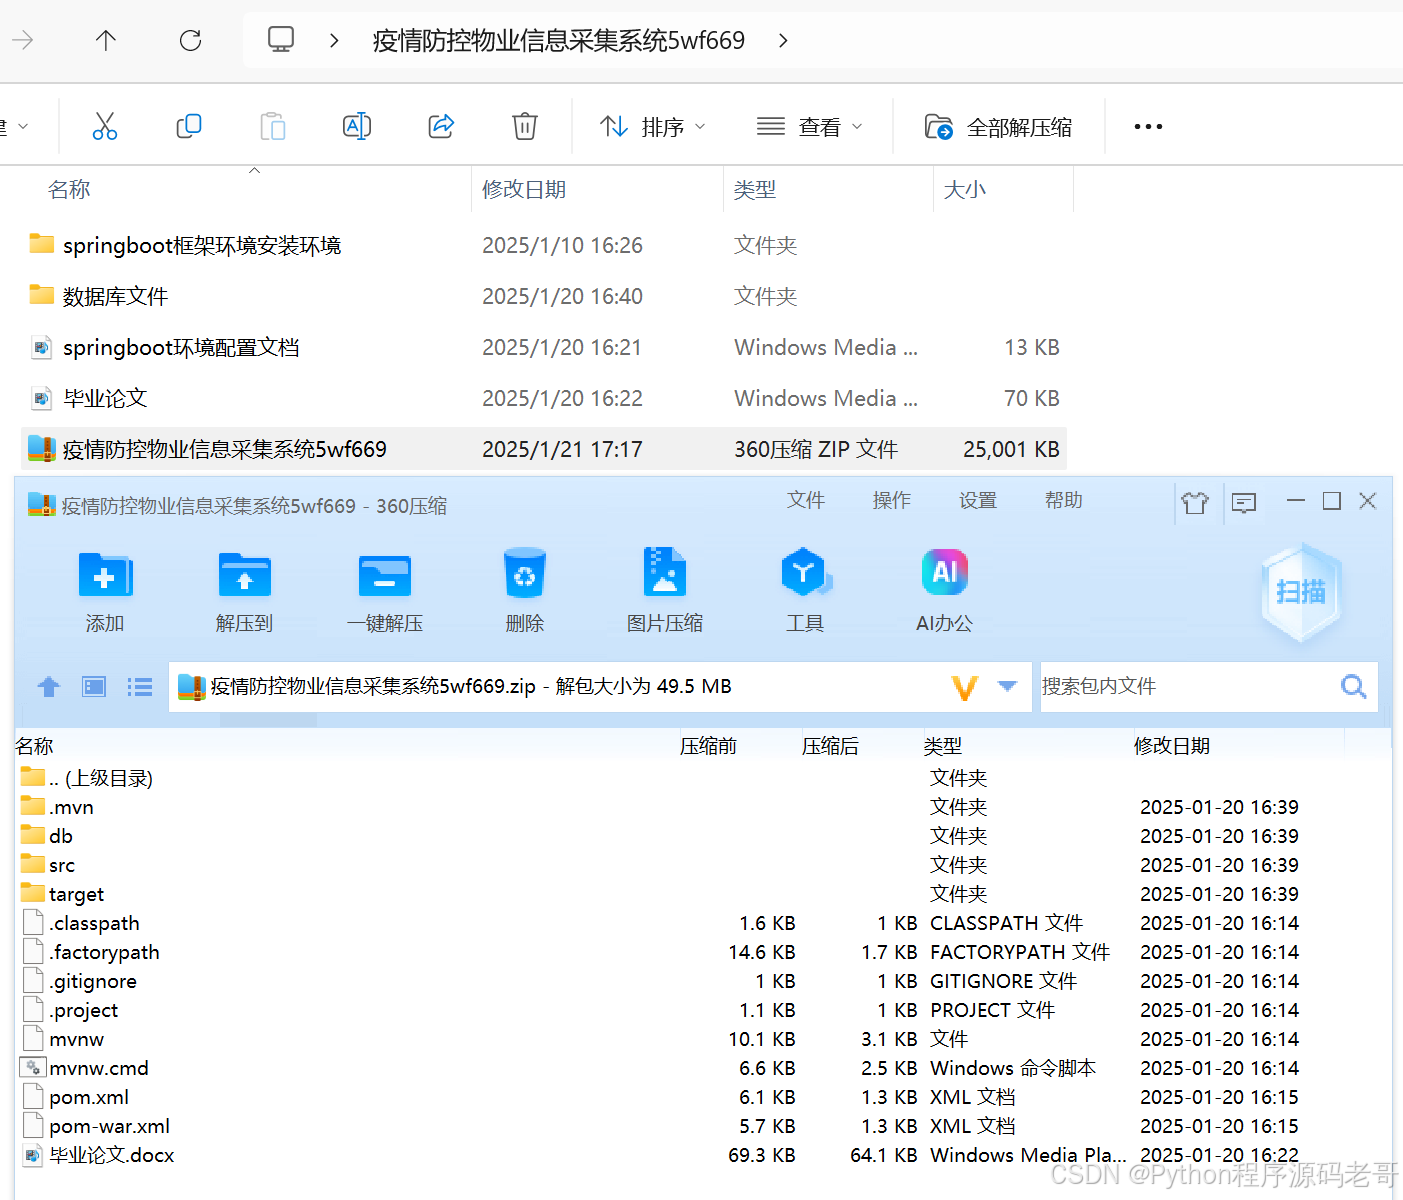
Task: Click the blue up-level arrow in 360压缩
Action: point(48,687)
